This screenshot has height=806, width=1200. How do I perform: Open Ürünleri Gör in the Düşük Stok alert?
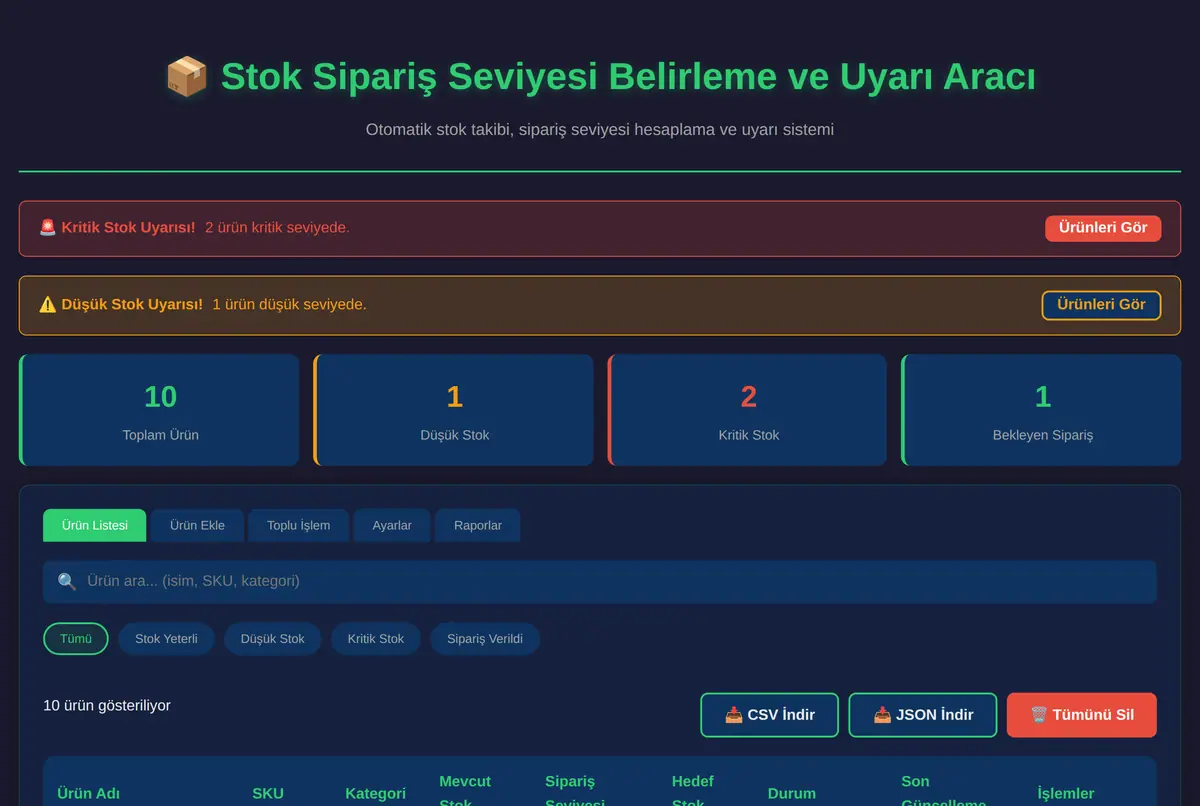pos(1101,305)
